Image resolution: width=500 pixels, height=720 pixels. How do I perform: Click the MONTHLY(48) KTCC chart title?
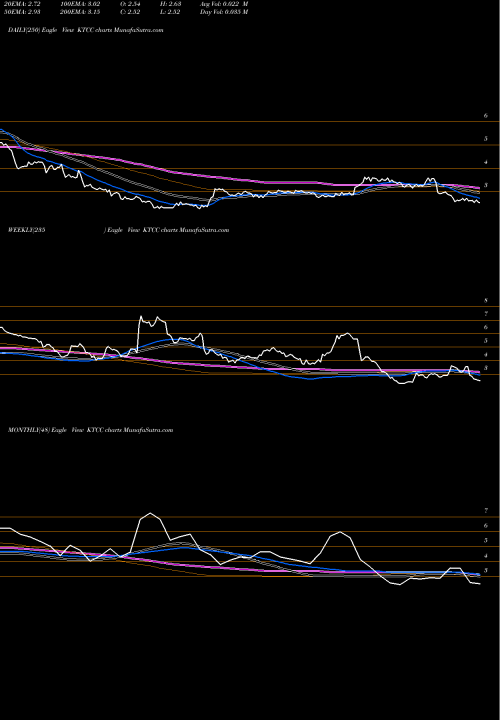[90, 430]
